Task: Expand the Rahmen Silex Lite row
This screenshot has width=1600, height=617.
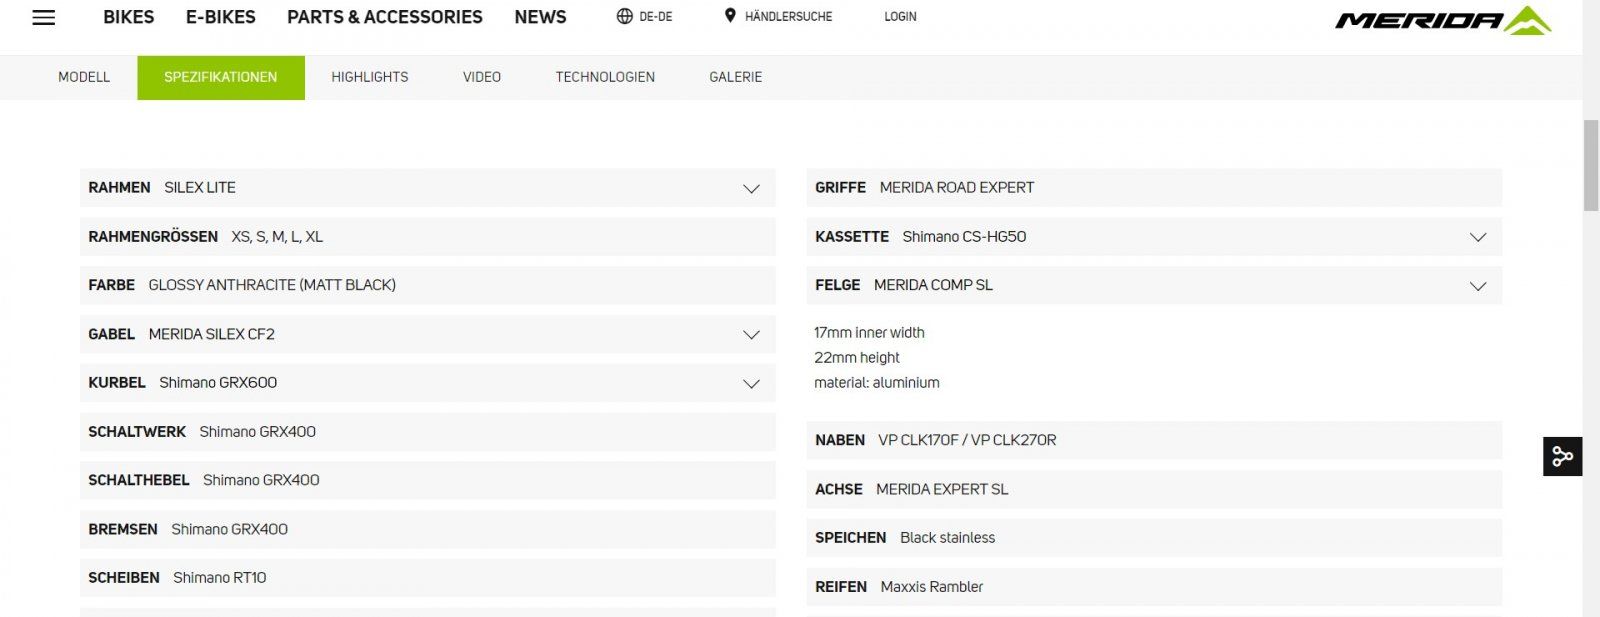Action: 751,188
